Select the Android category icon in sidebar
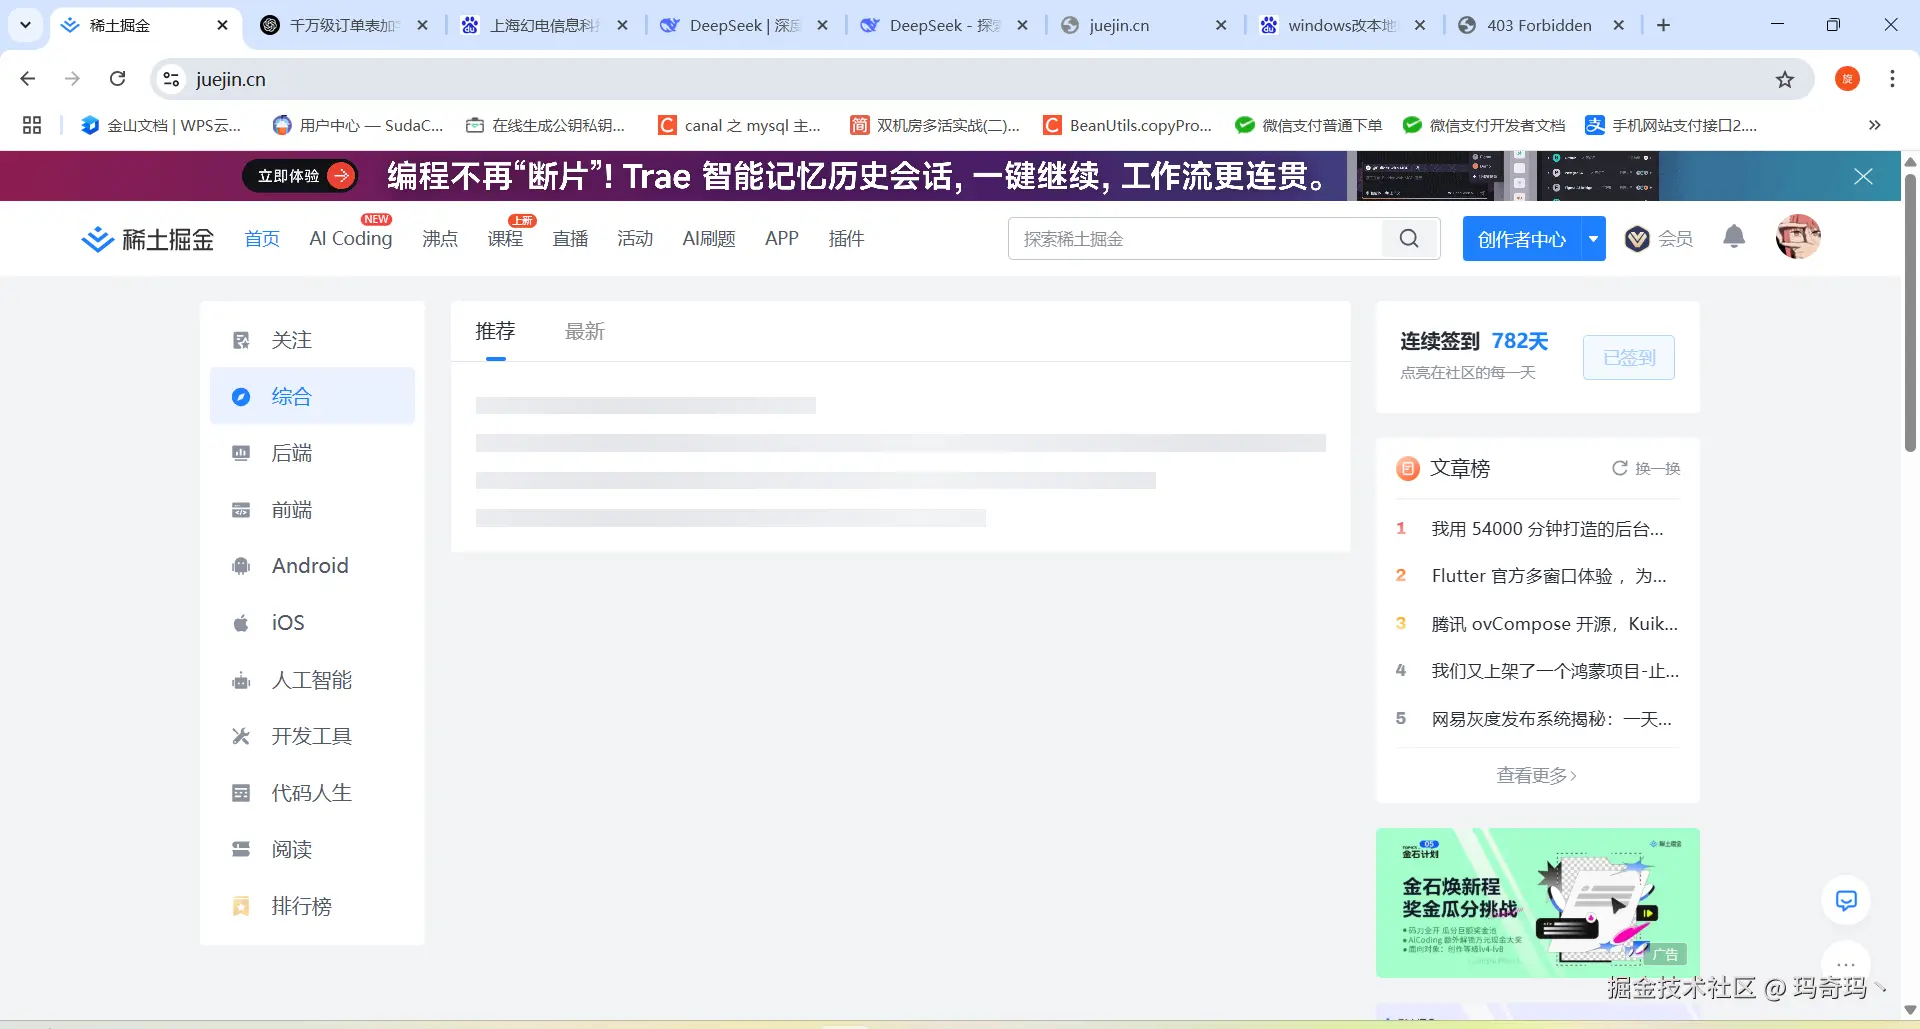Viewport: 1920px width, 1029px height. point(240,565)
